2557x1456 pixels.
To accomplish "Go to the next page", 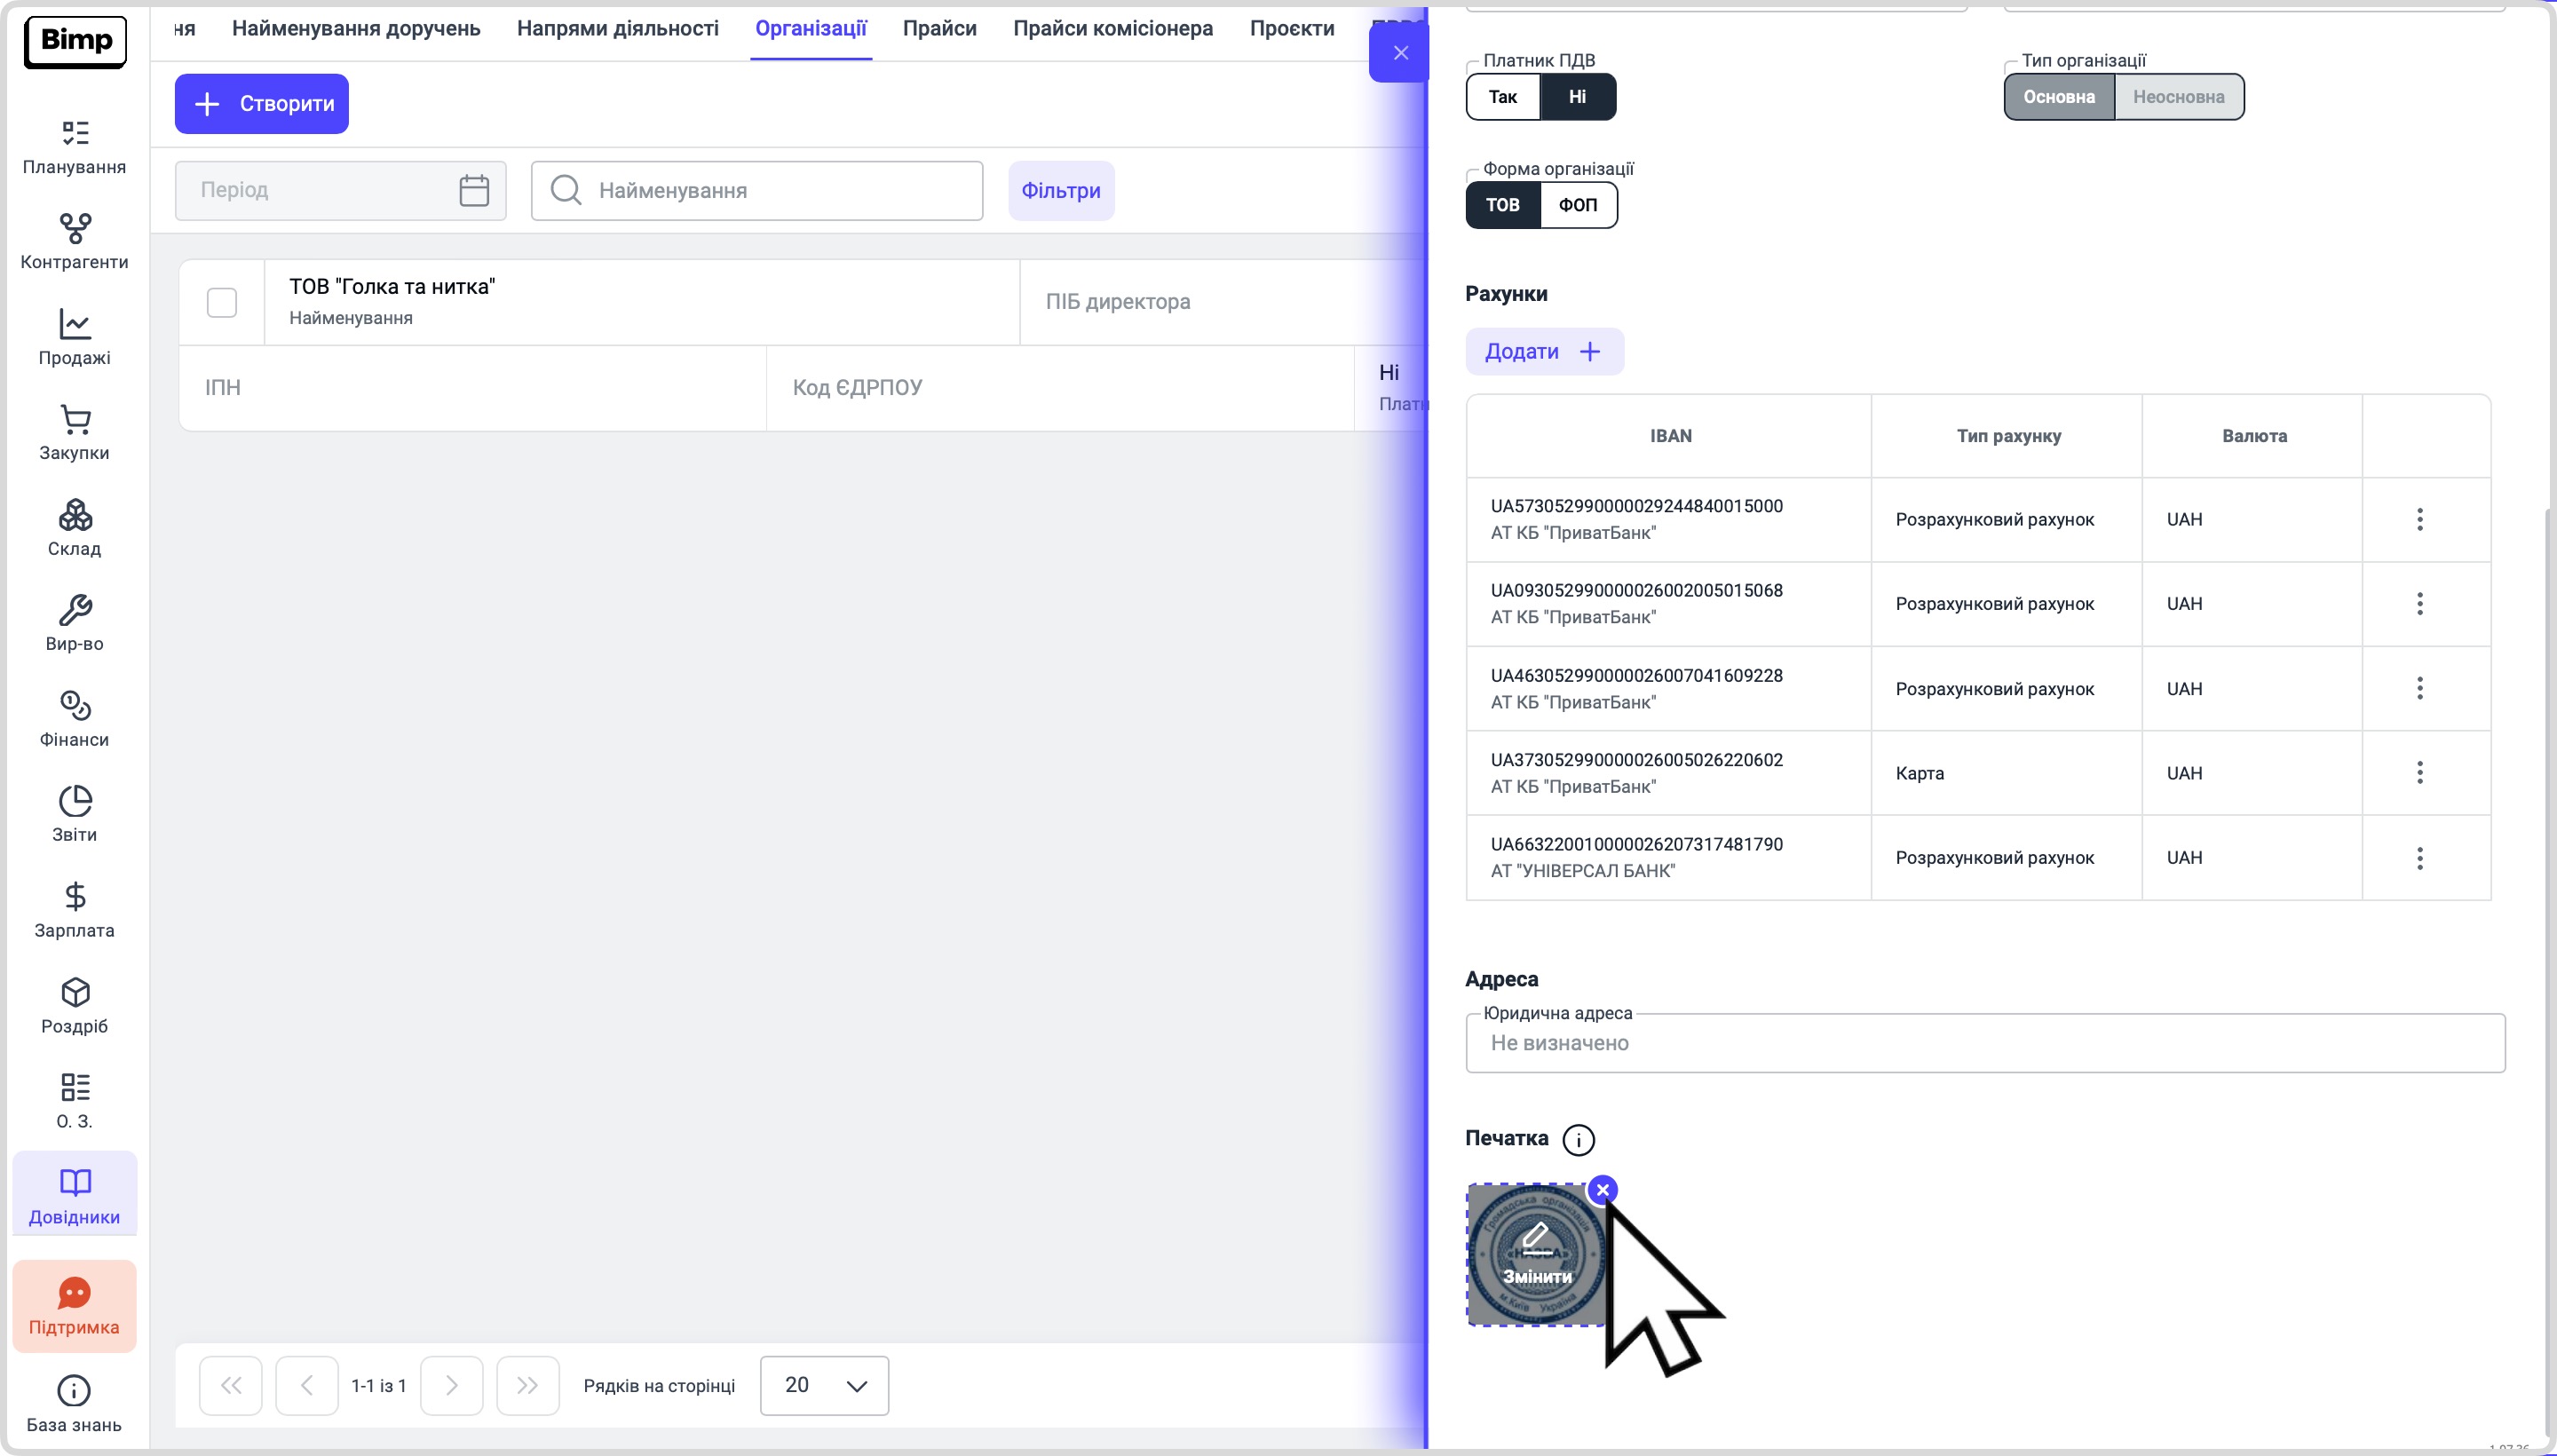I will coord(452,1386).
